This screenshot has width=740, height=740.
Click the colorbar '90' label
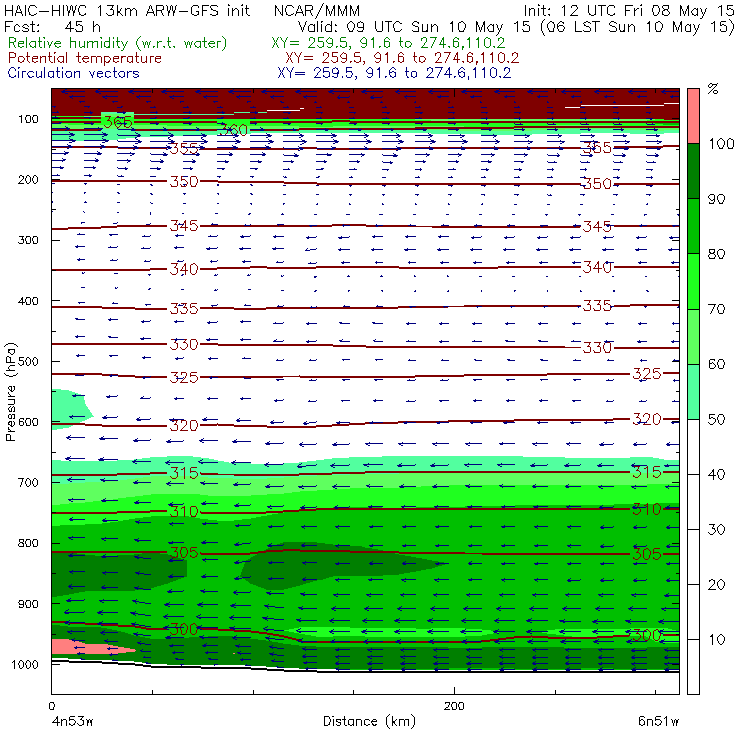[716, 199]
